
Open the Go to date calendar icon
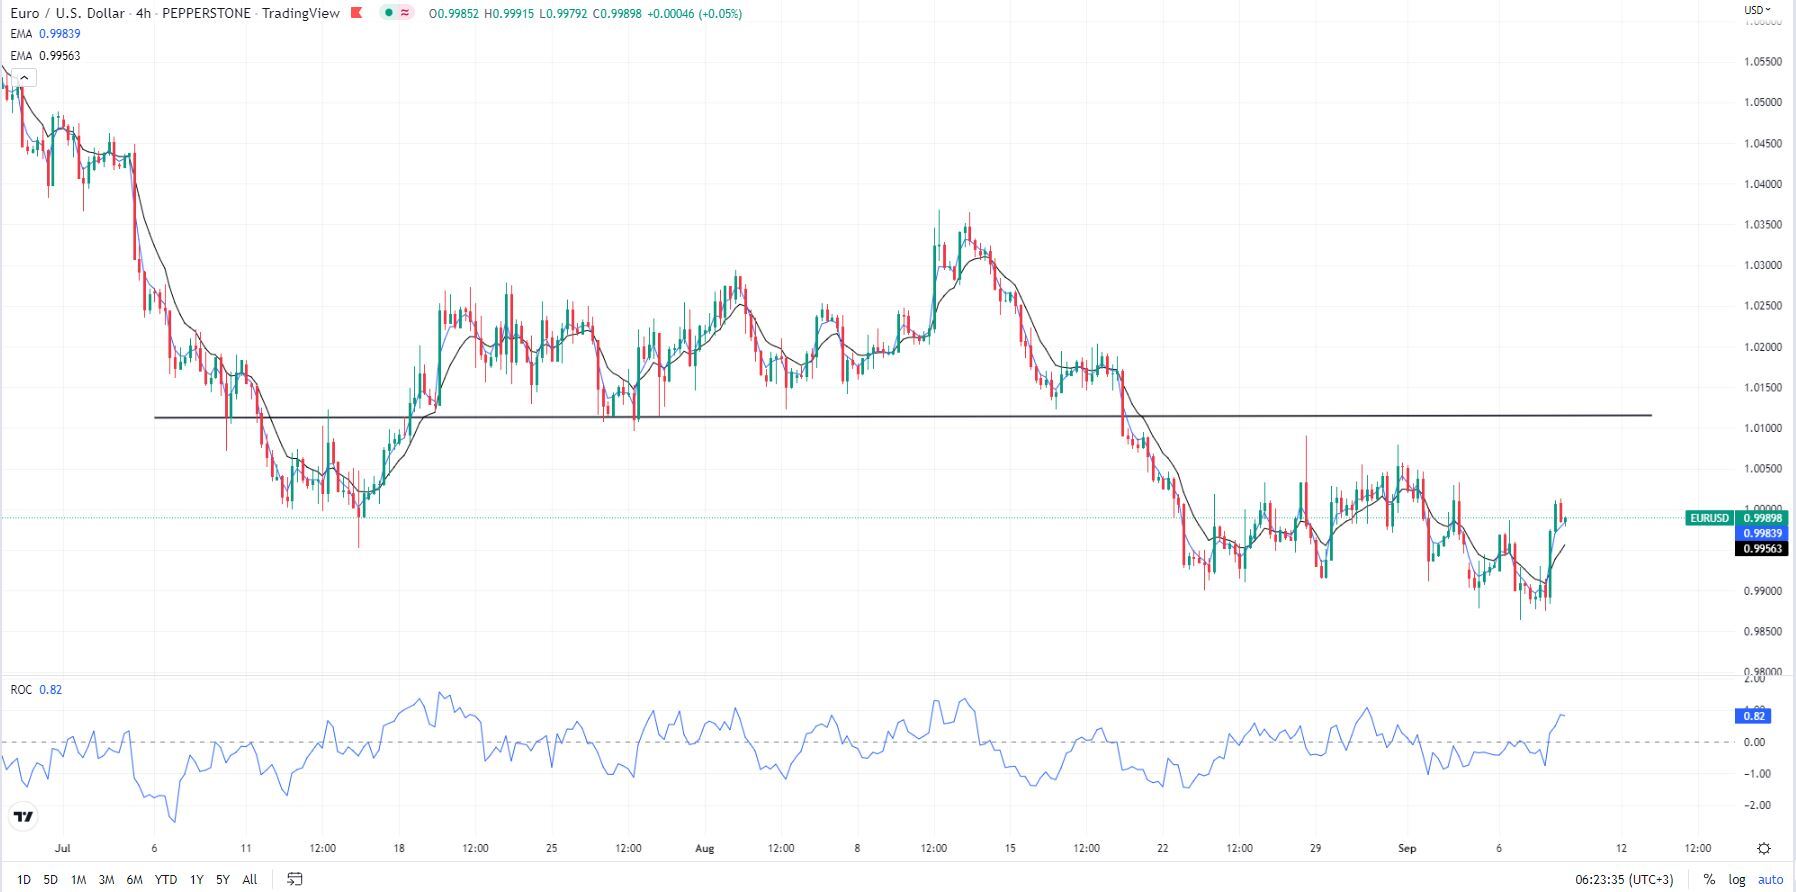[294, 879]
